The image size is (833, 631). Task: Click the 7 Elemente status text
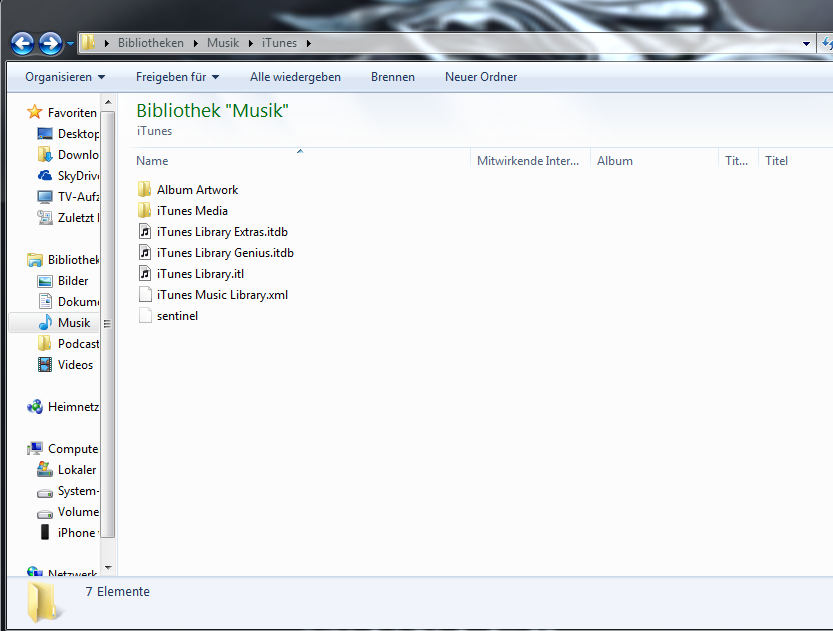pos(118,592)
